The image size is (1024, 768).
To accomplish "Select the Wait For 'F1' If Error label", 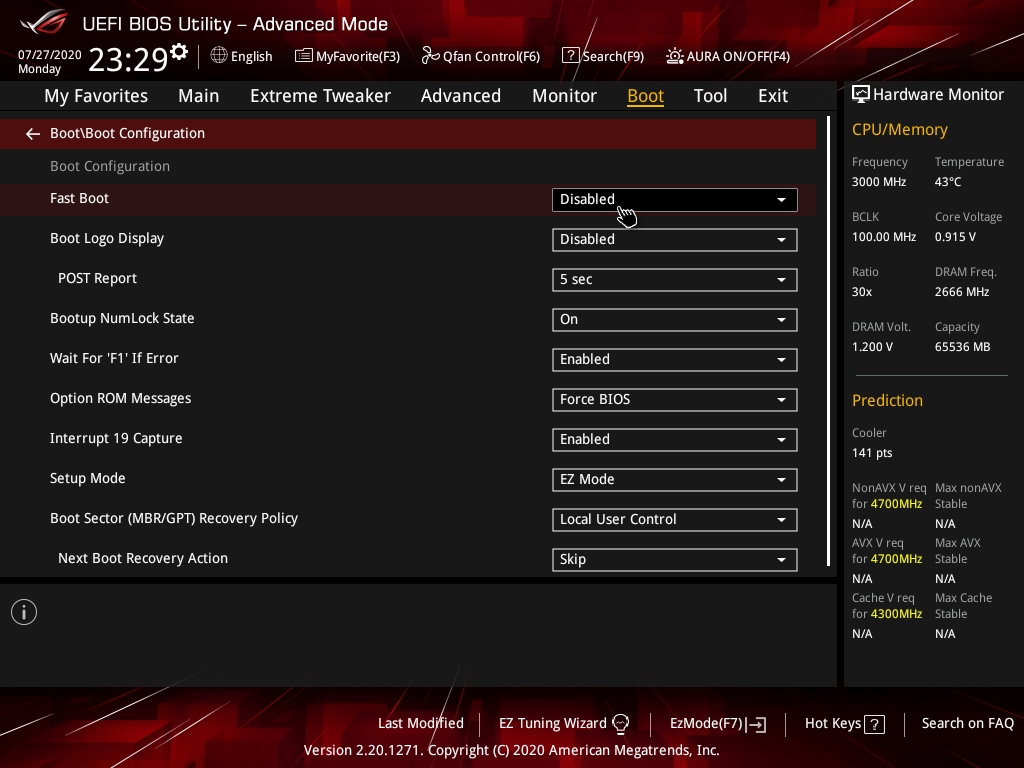I will pos(114,358).
